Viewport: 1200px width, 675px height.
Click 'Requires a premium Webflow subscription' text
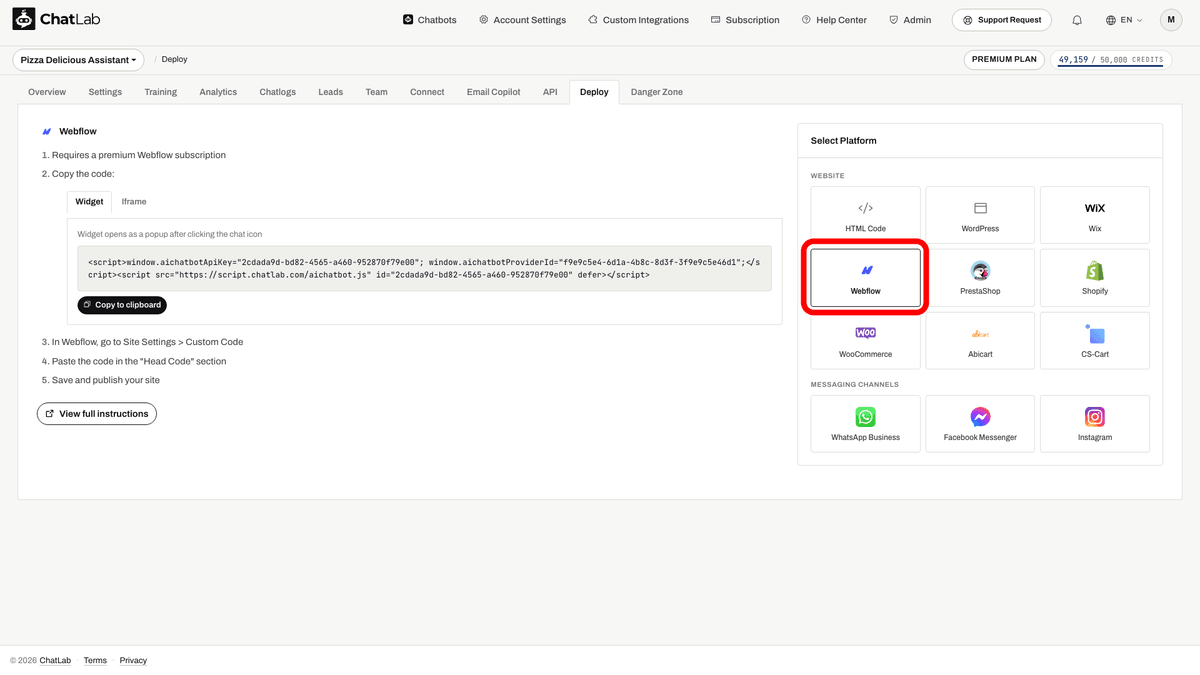[139, 155]
